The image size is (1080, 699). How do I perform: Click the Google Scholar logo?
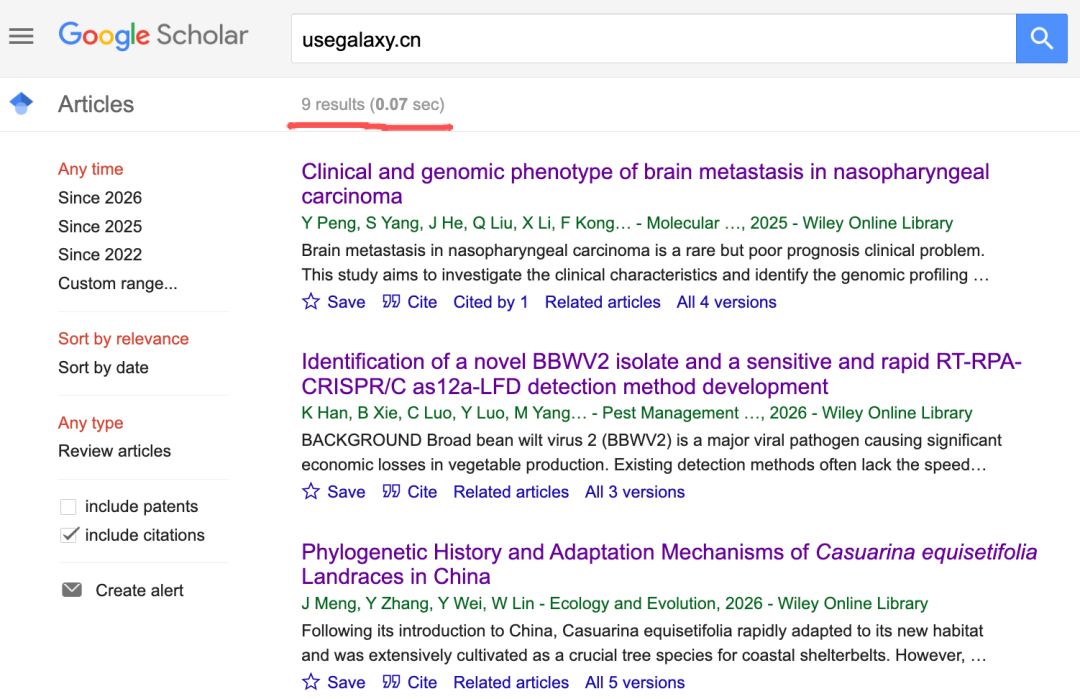(x=153, y=35)
